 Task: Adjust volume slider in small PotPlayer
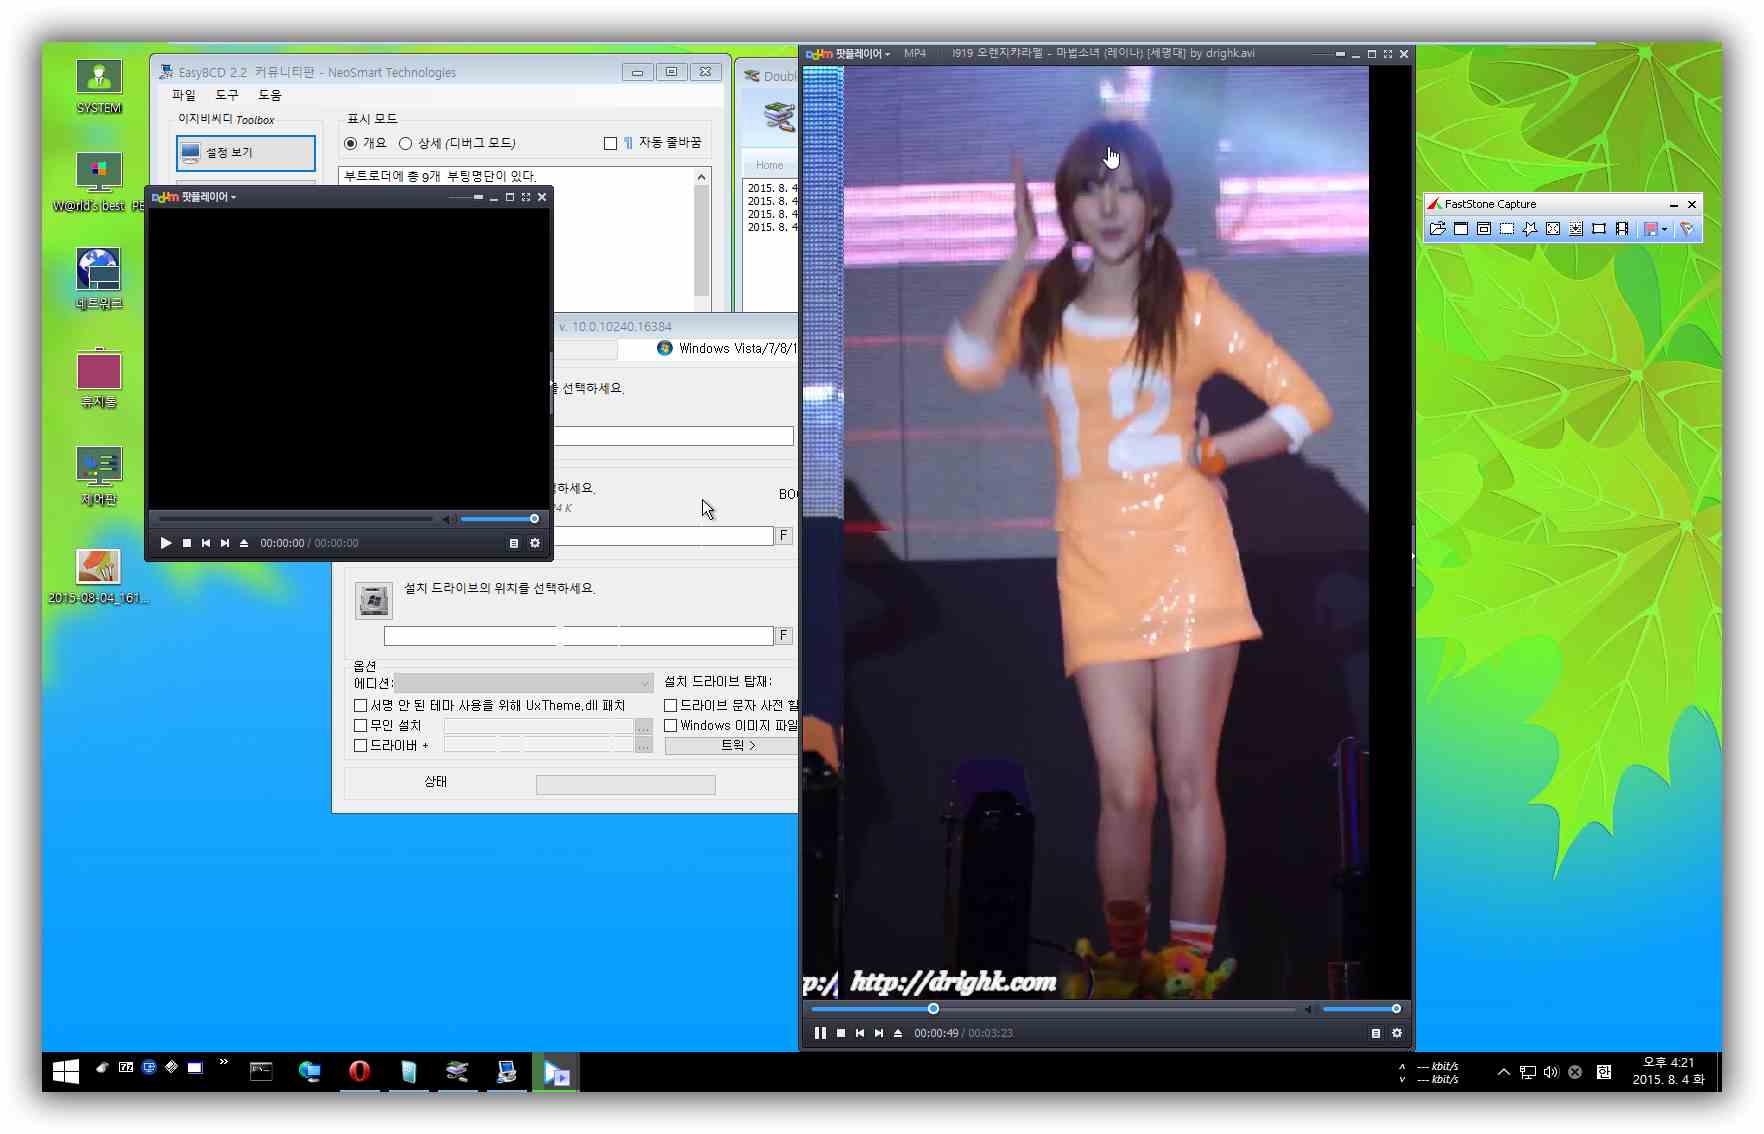point(499,519)
